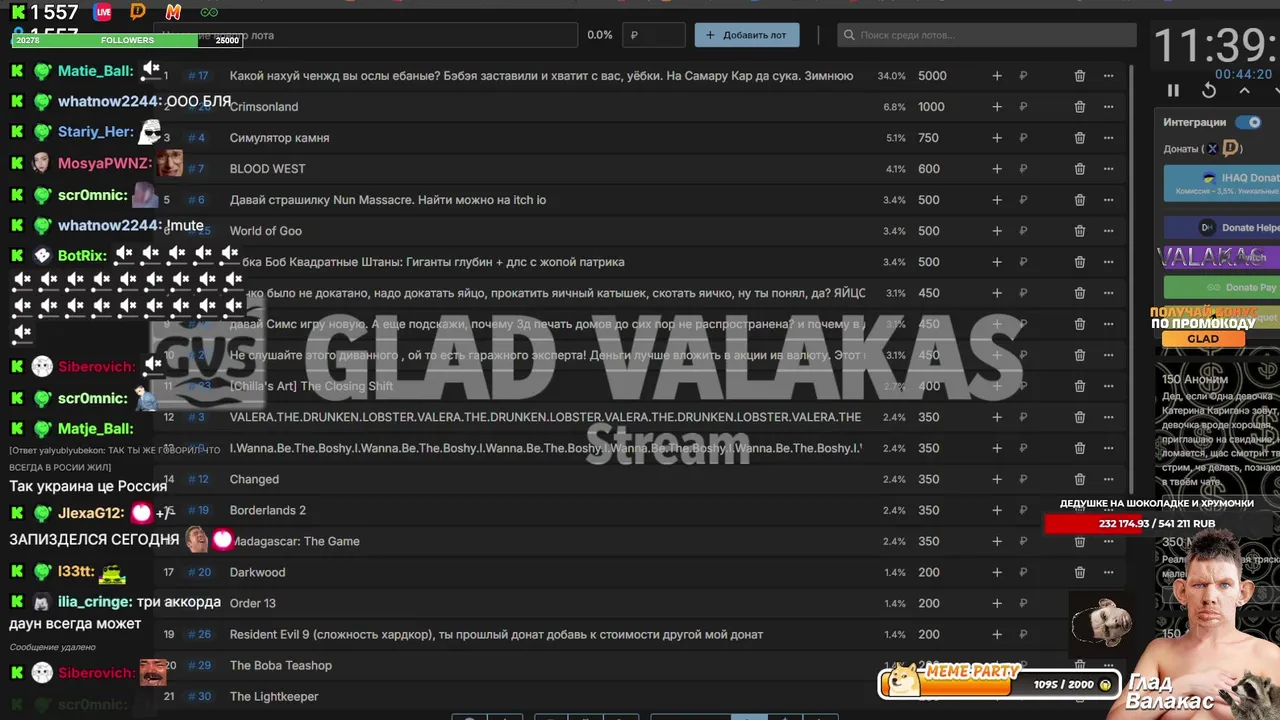
Task: Click the plus icon in Order 13 row
Action: (997, 603)
